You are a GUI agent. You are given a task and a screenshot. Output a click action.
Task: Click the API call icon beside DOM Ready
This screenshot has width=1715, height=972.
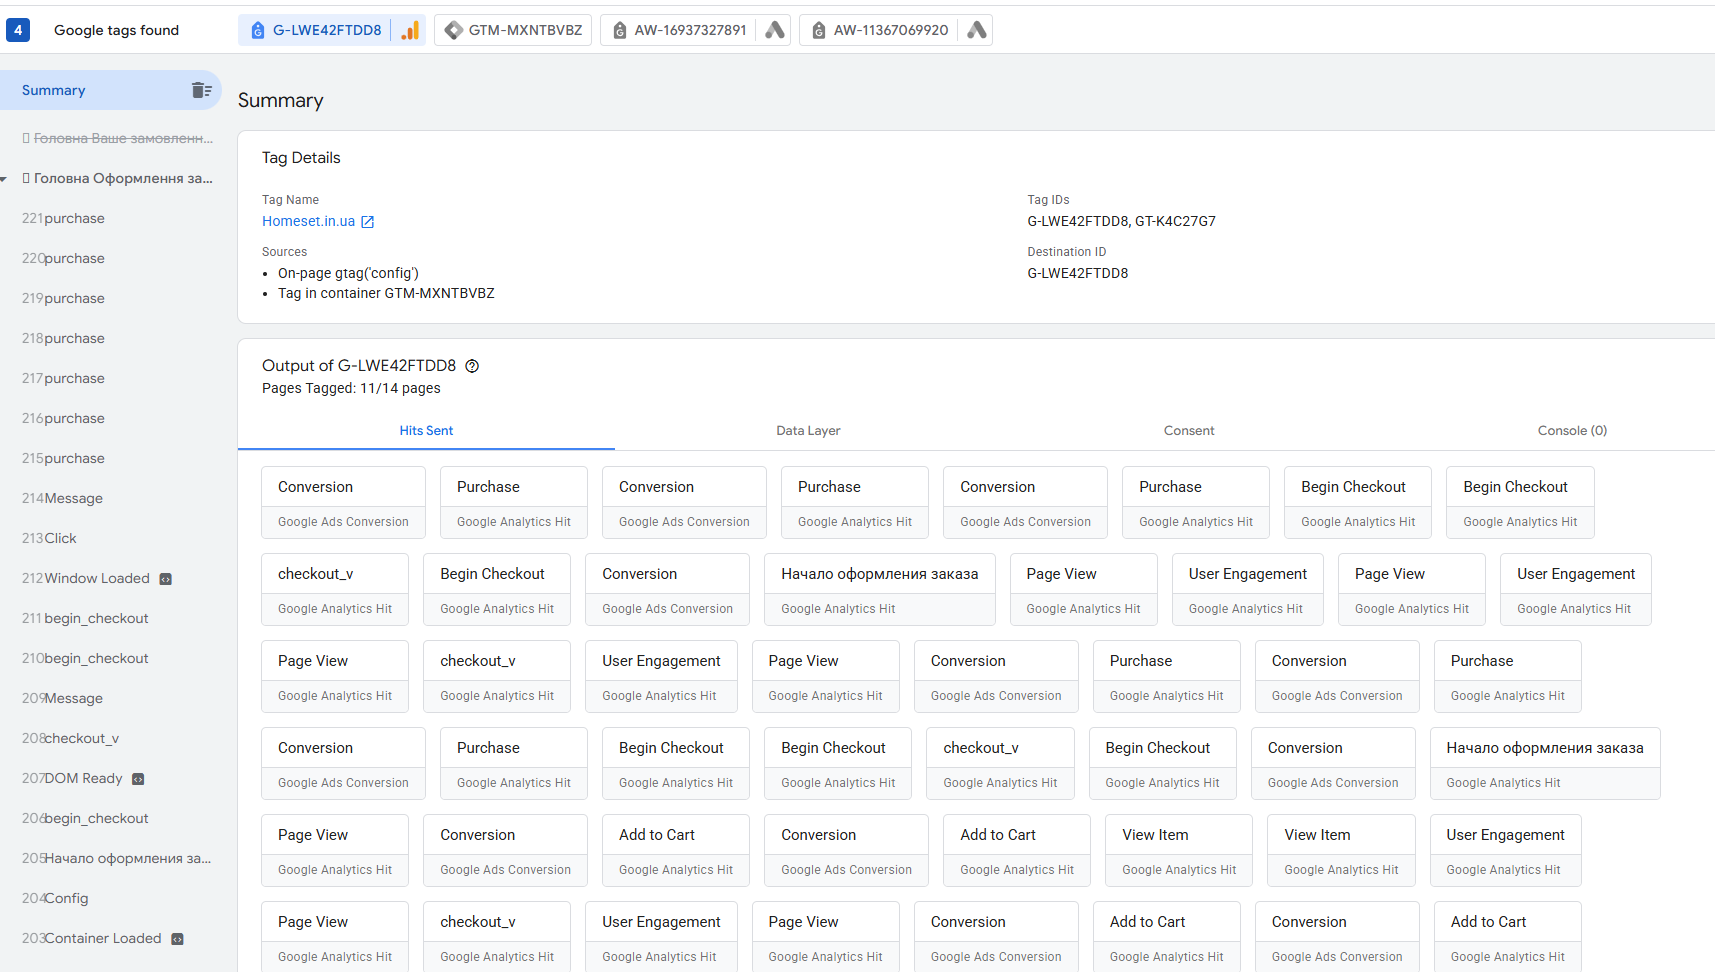pyautogui.click(x=138, y=779)
